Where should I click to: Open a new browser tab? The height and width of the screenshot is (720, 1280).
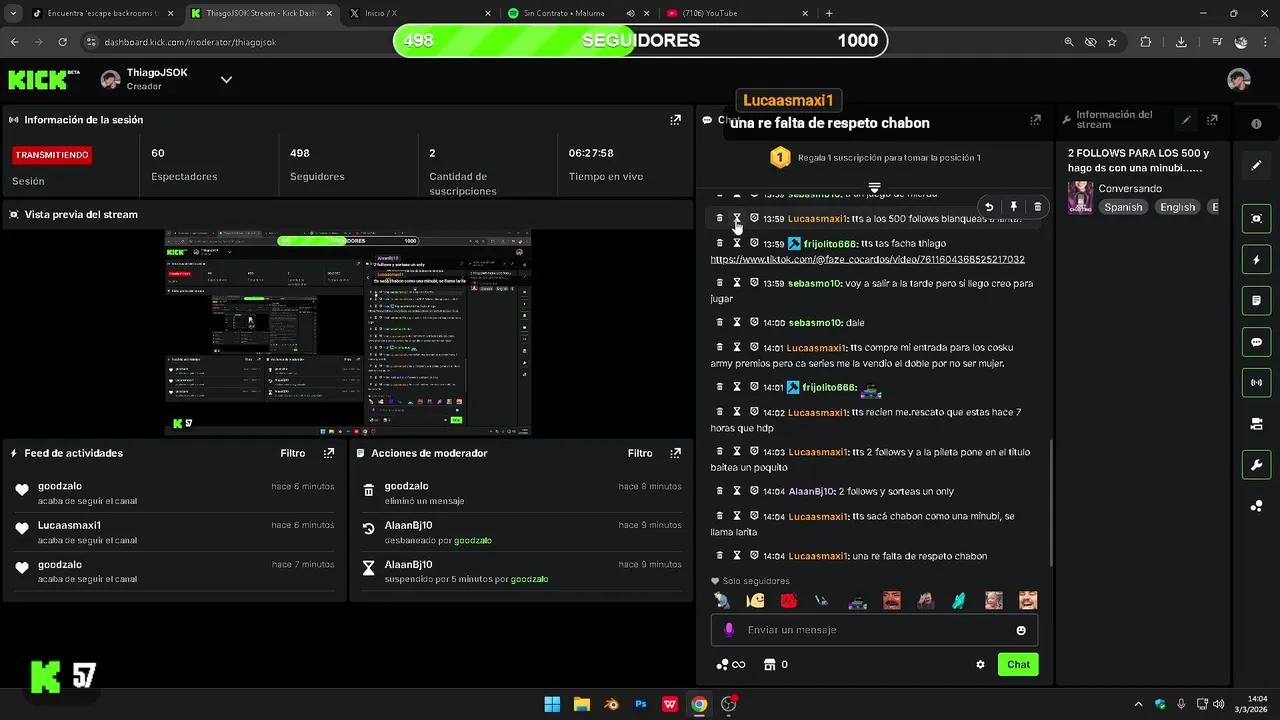tap(829, 13)
